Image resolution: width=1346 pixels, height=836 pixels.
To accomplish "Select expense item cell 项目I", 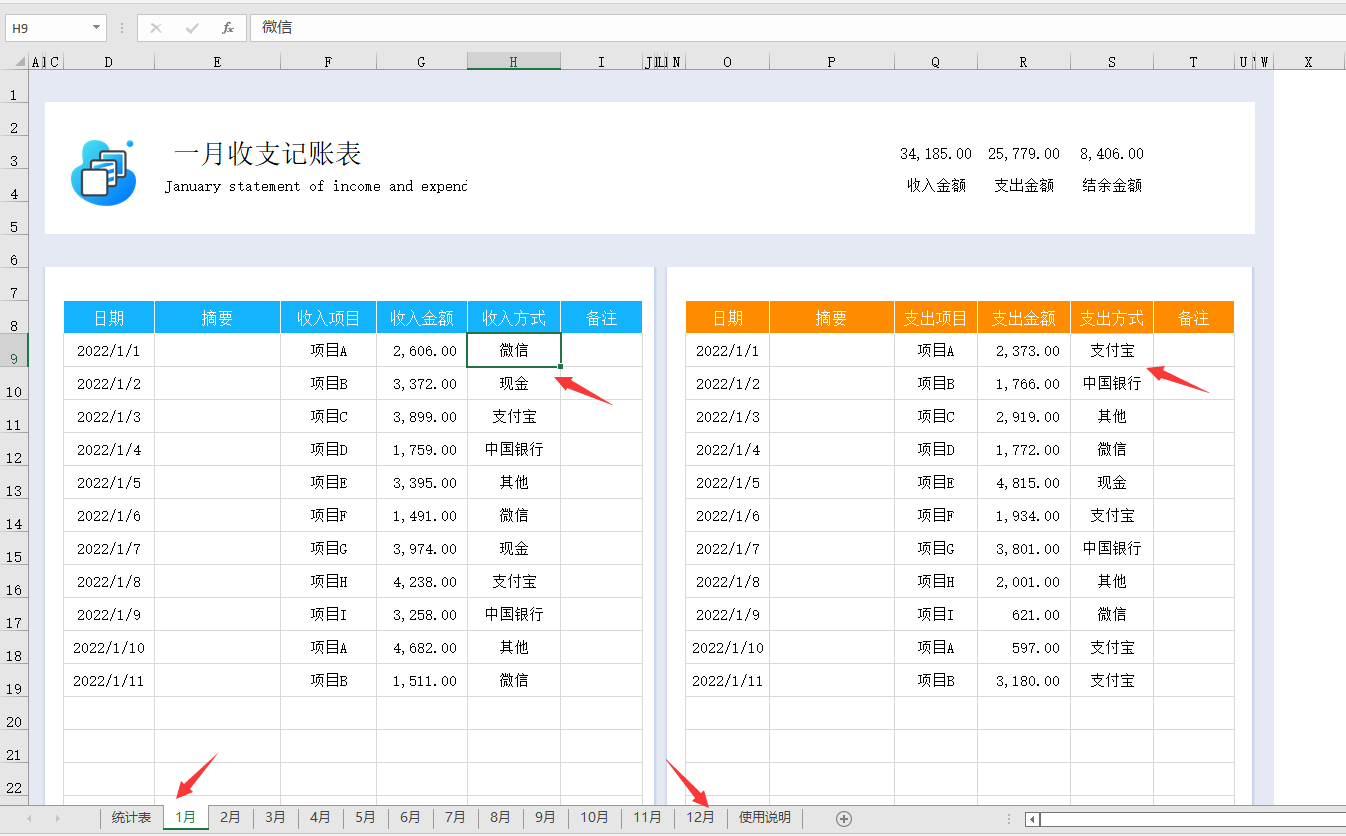I will (936, 615).
